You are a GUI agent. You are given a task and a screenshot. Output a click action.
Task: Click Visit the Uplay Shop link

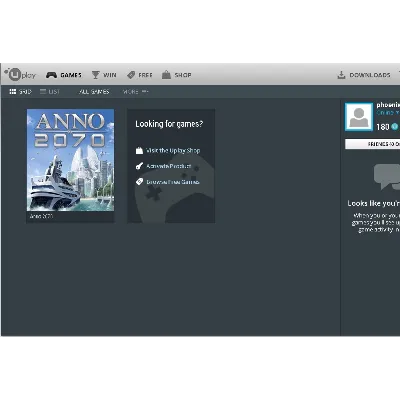[x=168, y=151]
